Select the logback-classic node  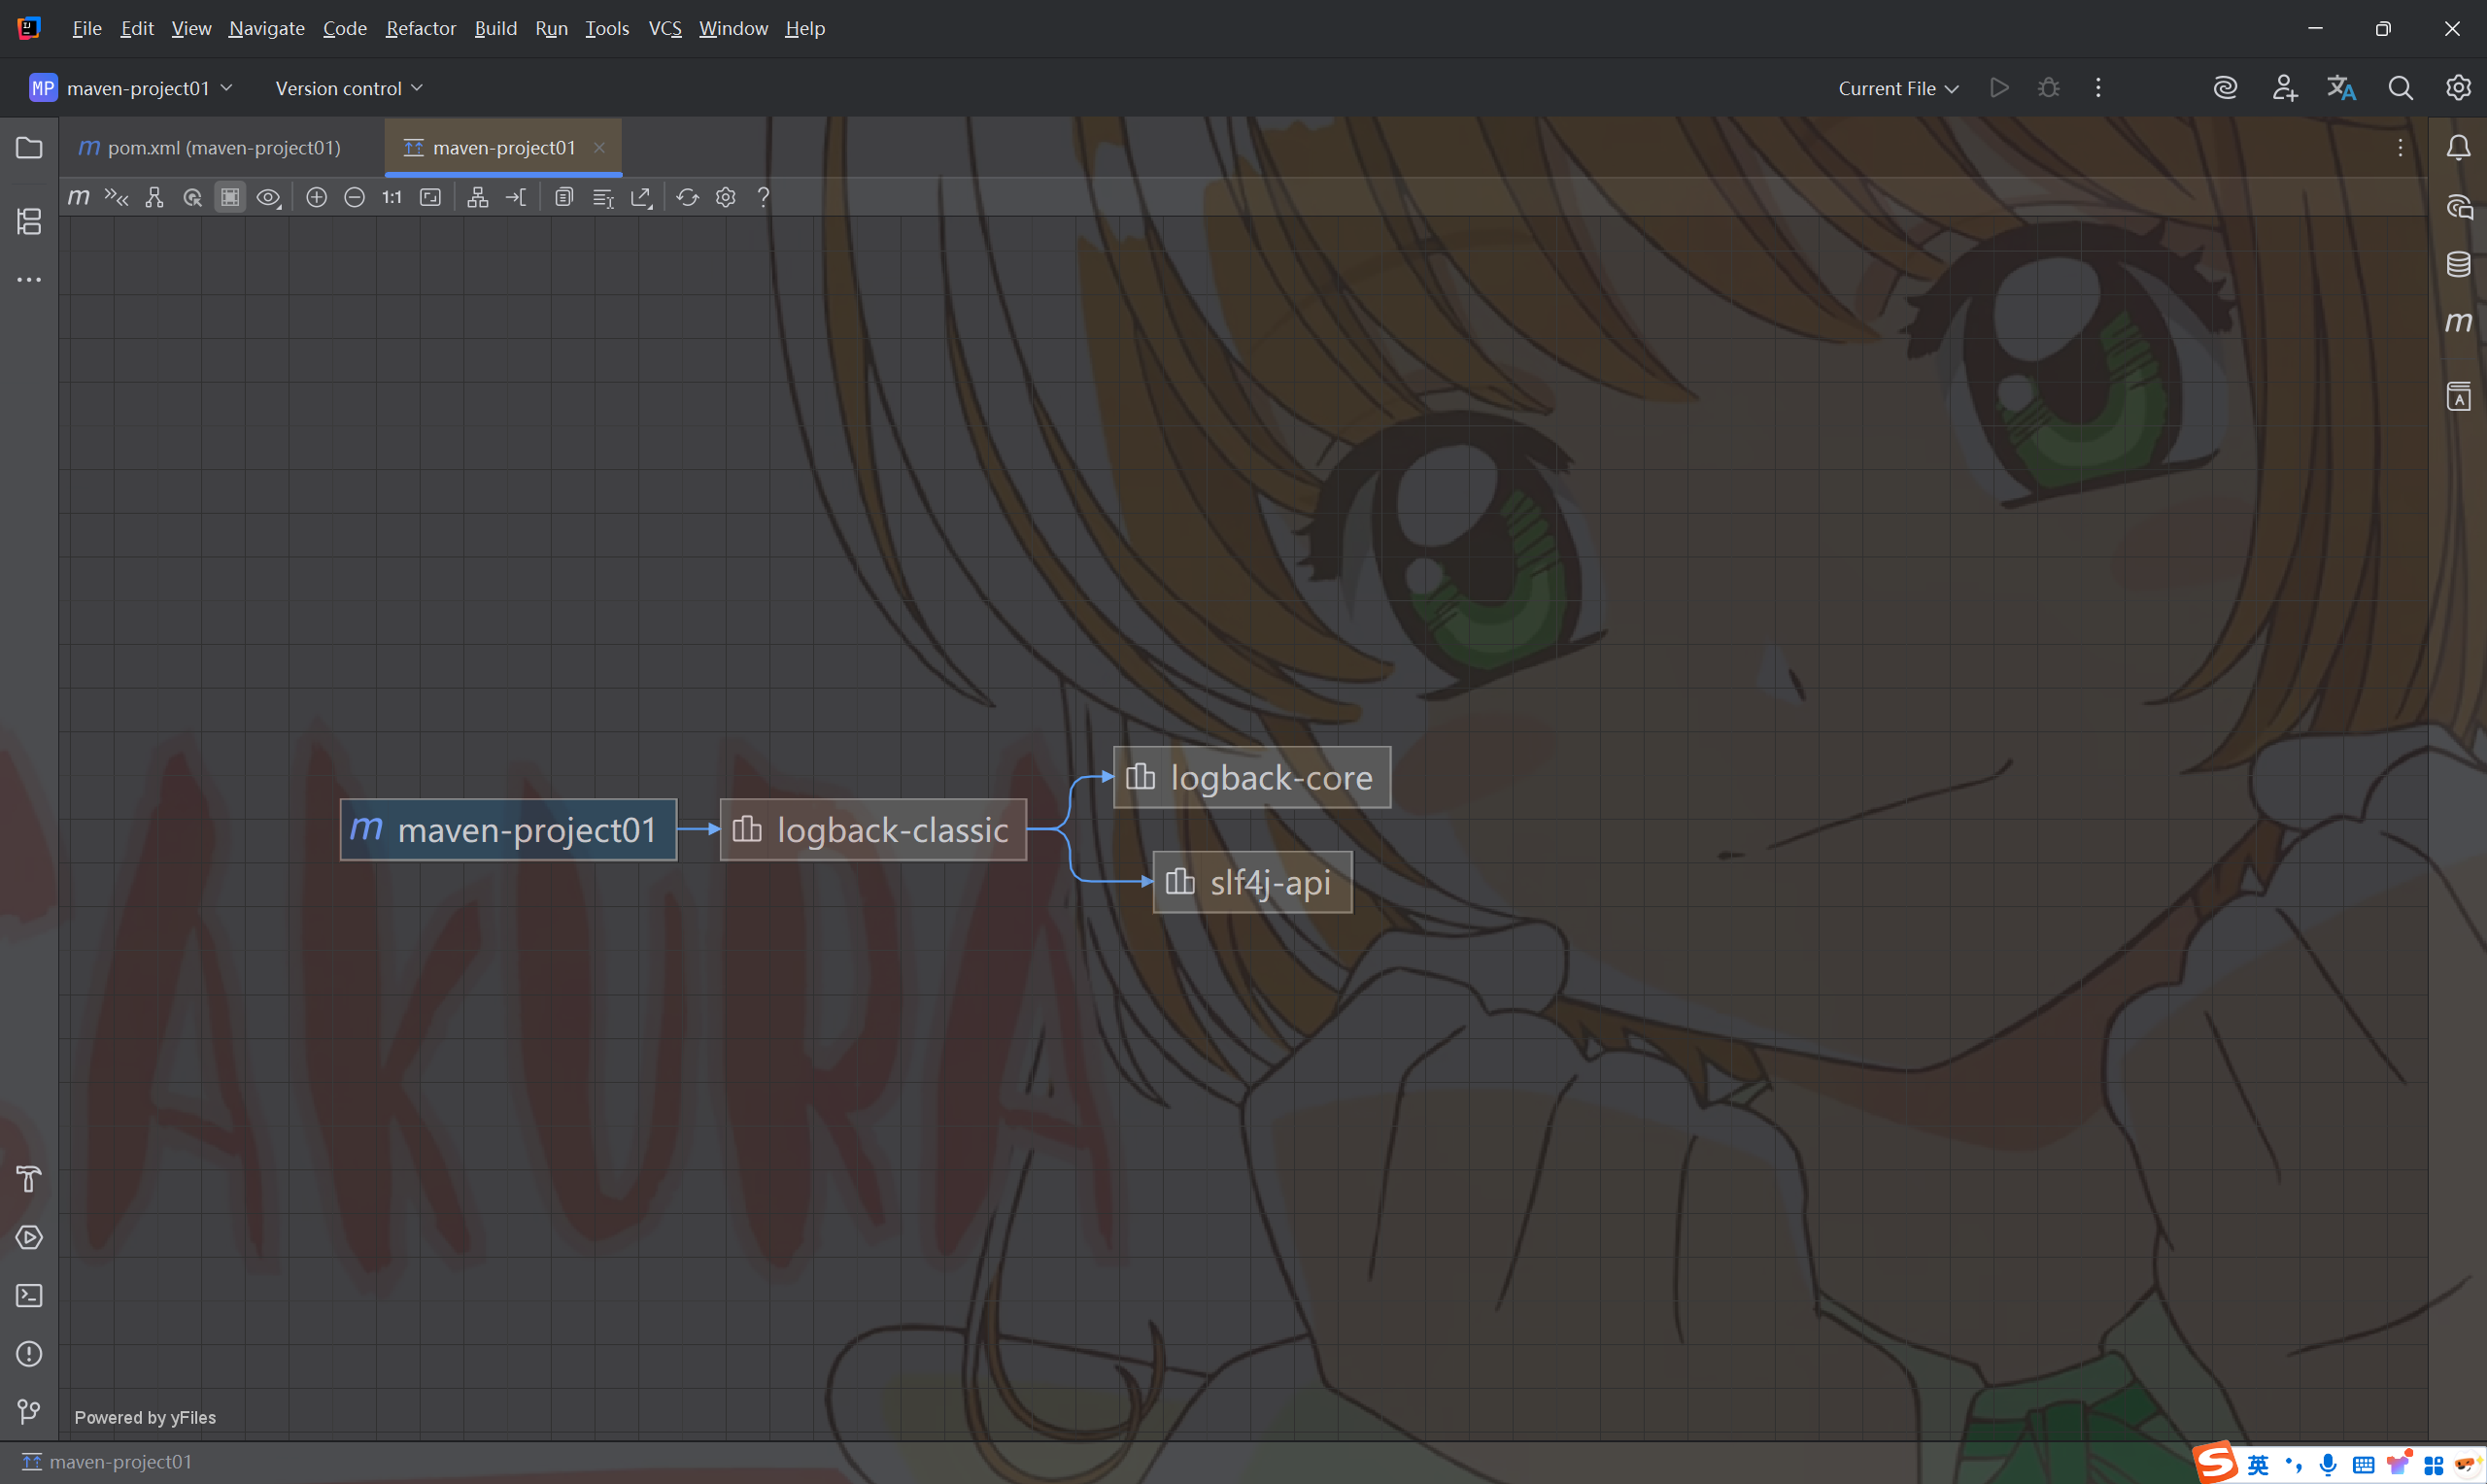tap(873, 829)
